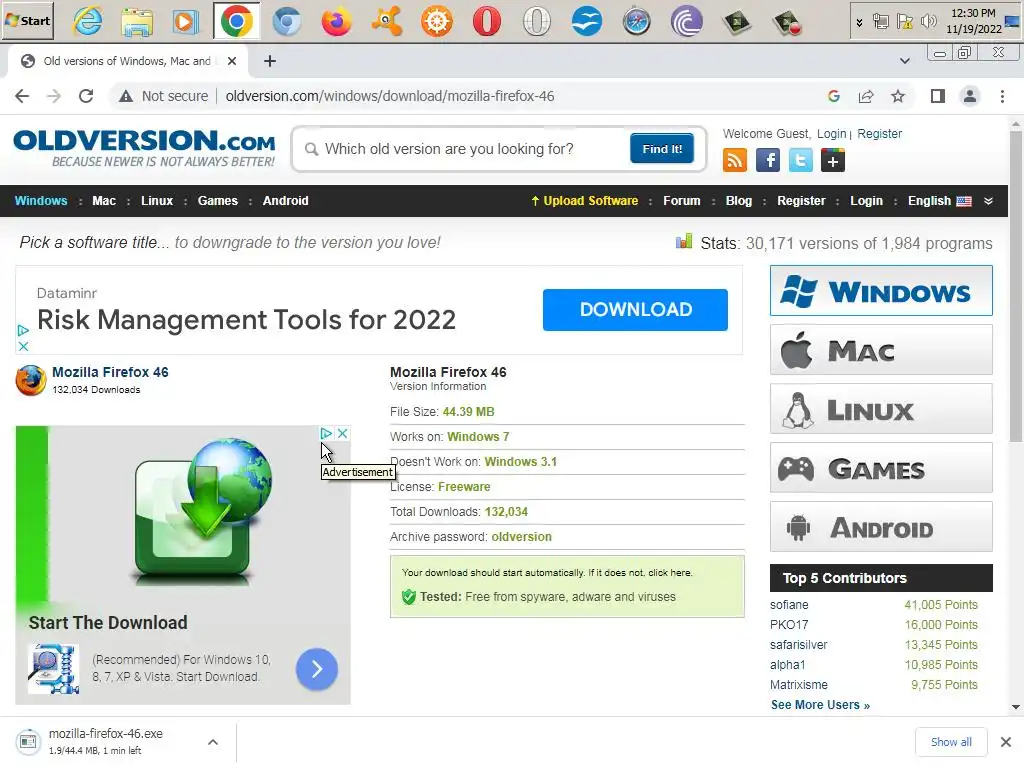The width and height of the screenshot is (1024, 768).
Task: Show hidden tray icons arrow
Action: coord(859,22)
